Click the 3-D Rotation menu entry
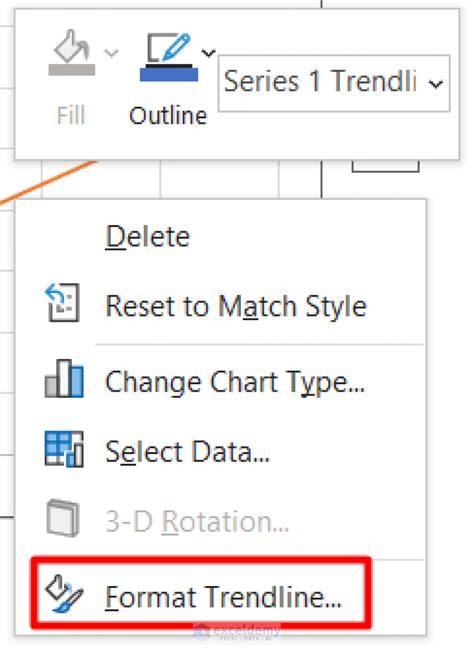The image size is (474, 652). 220,521
